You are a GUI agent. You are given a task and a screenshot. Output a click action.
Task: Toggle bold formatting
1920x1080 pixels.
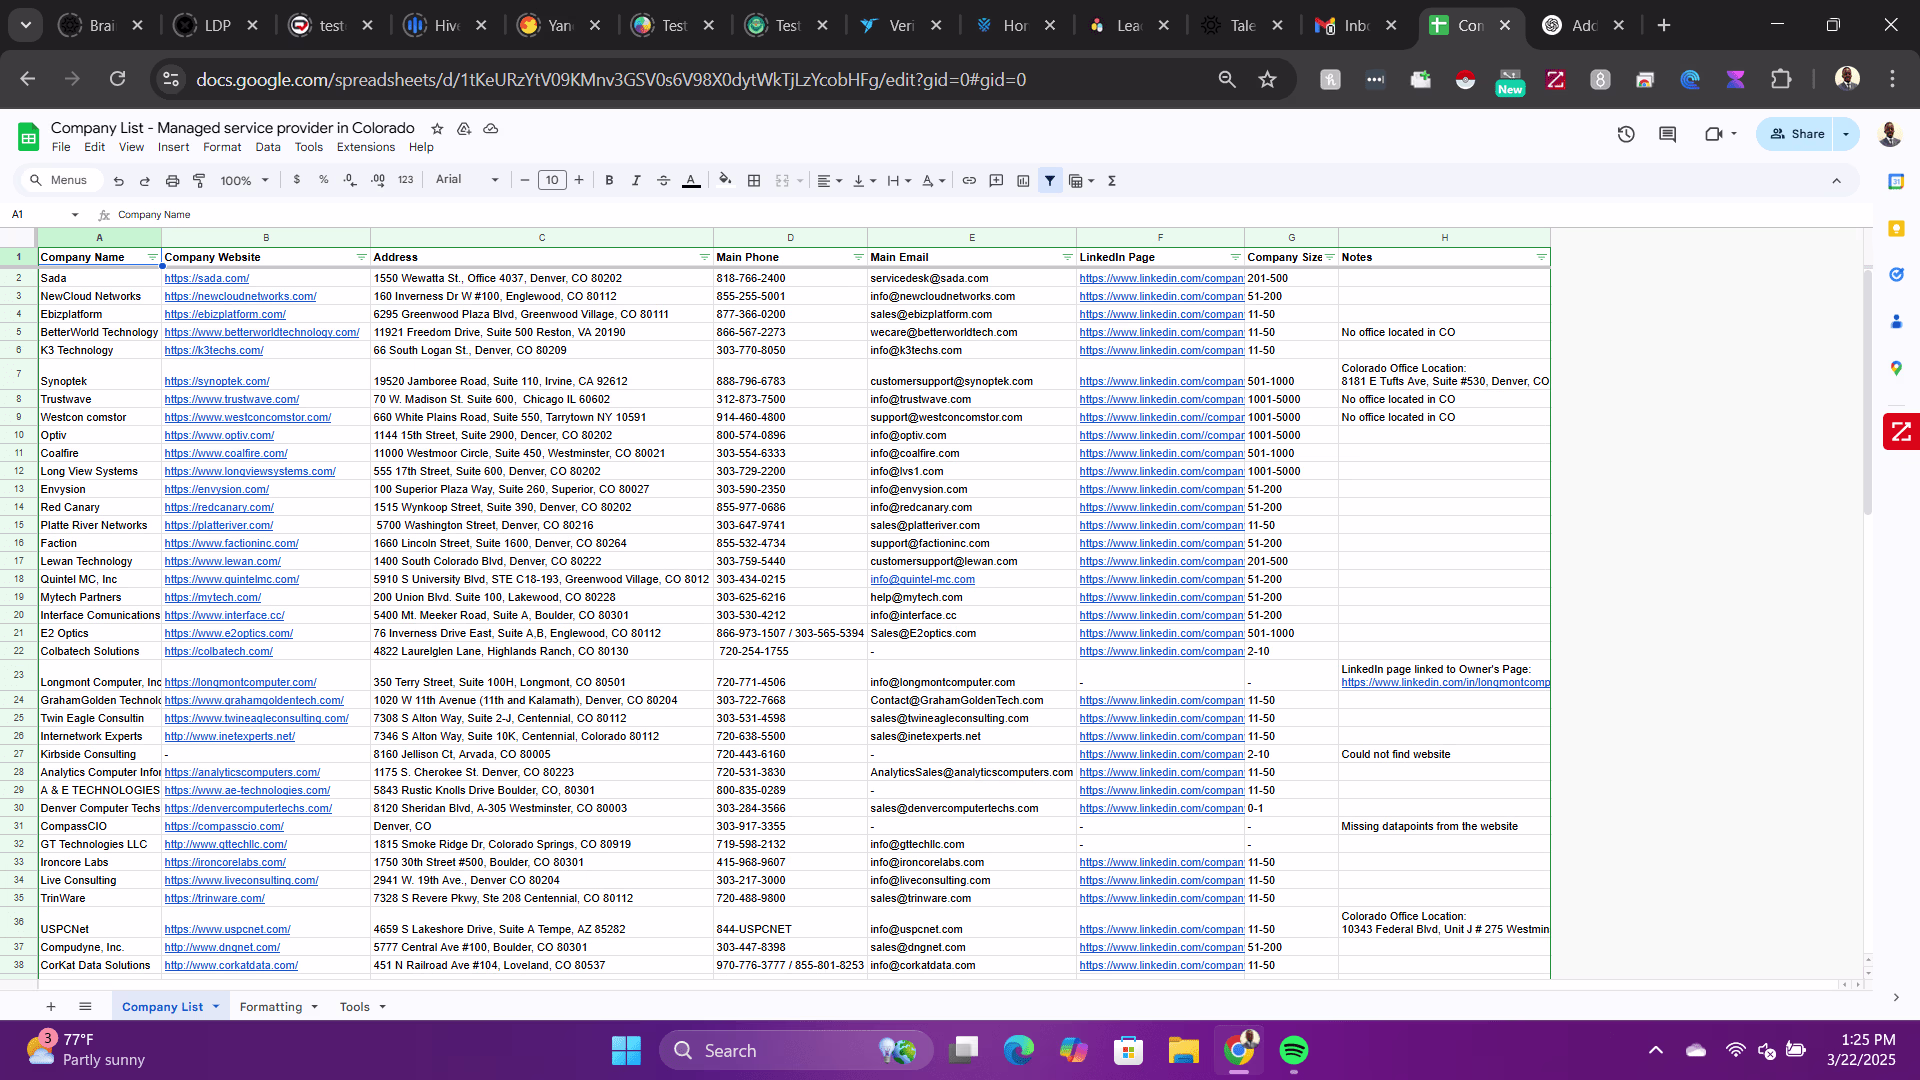pyautogui.click(x=609, y=181)
